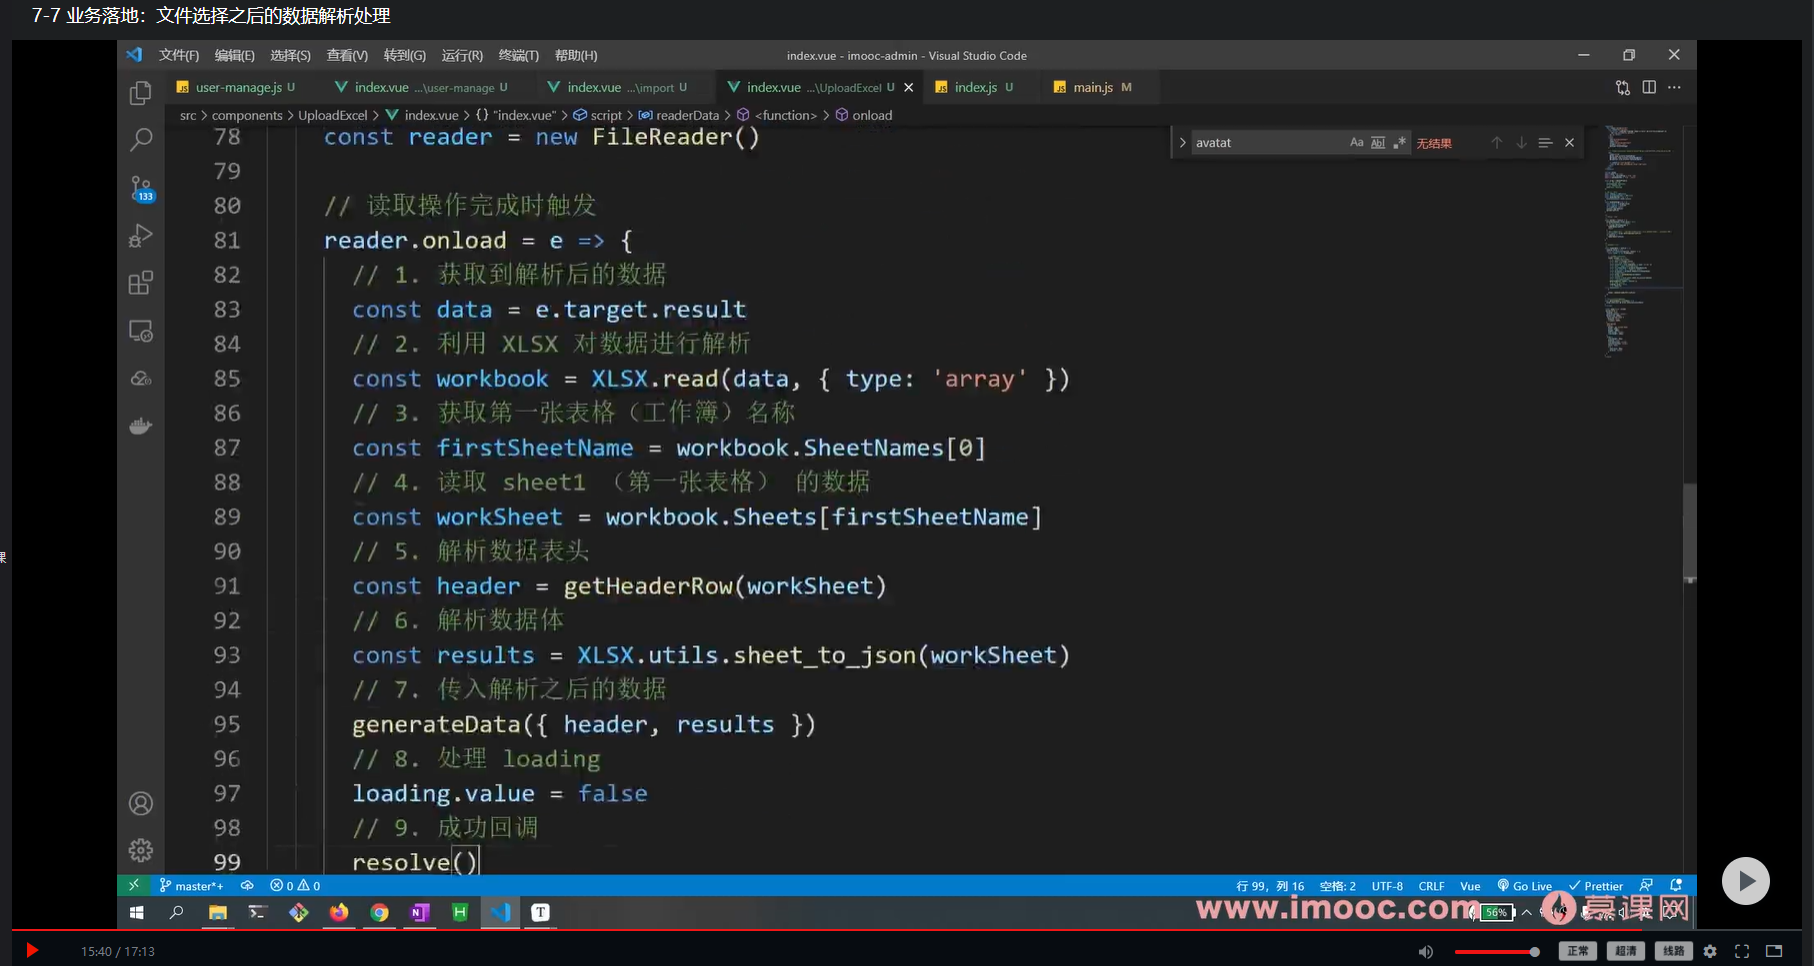
Task: Open Typora from the taskbar
Action: coord(540,912)
